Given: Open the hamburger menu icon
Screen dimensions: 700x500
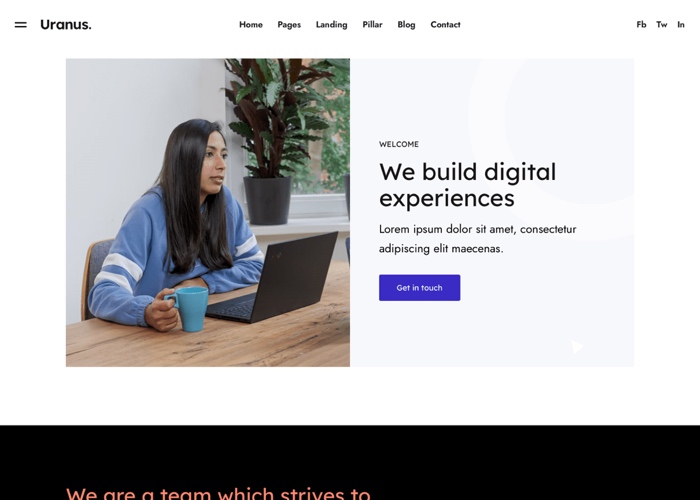Looking at the screenshot, I should point(21,25).
